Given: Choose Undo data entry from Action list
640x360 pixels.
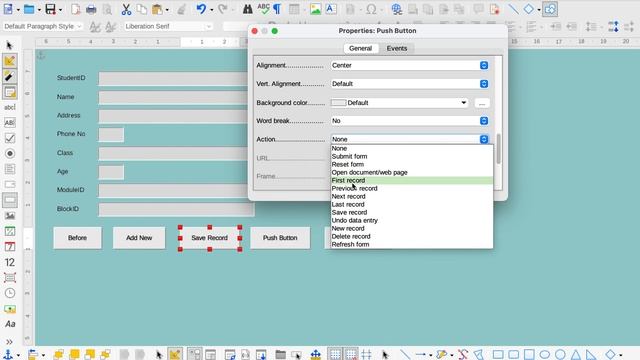Looking at the screenshot, I should point(411,220).
